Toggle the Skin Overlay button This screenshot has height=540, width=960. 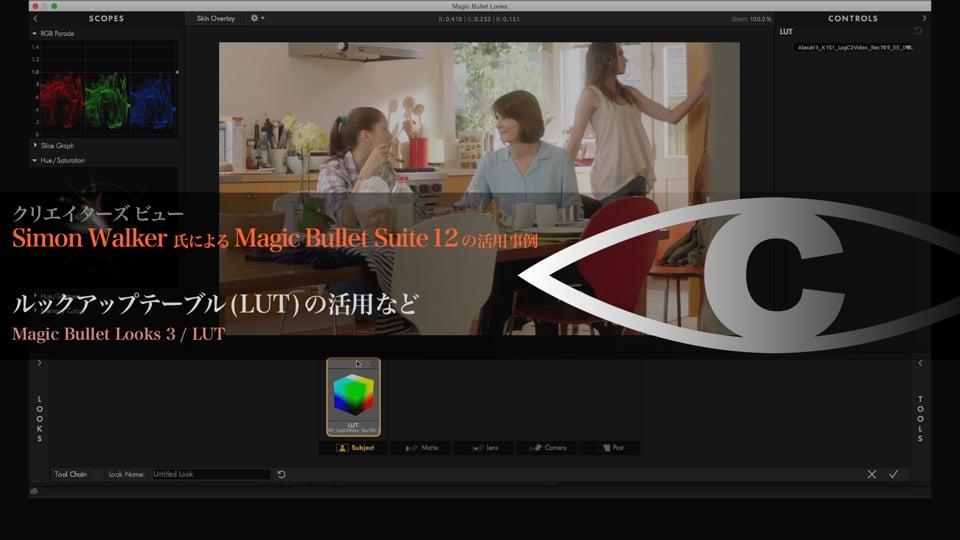point(216,18)
